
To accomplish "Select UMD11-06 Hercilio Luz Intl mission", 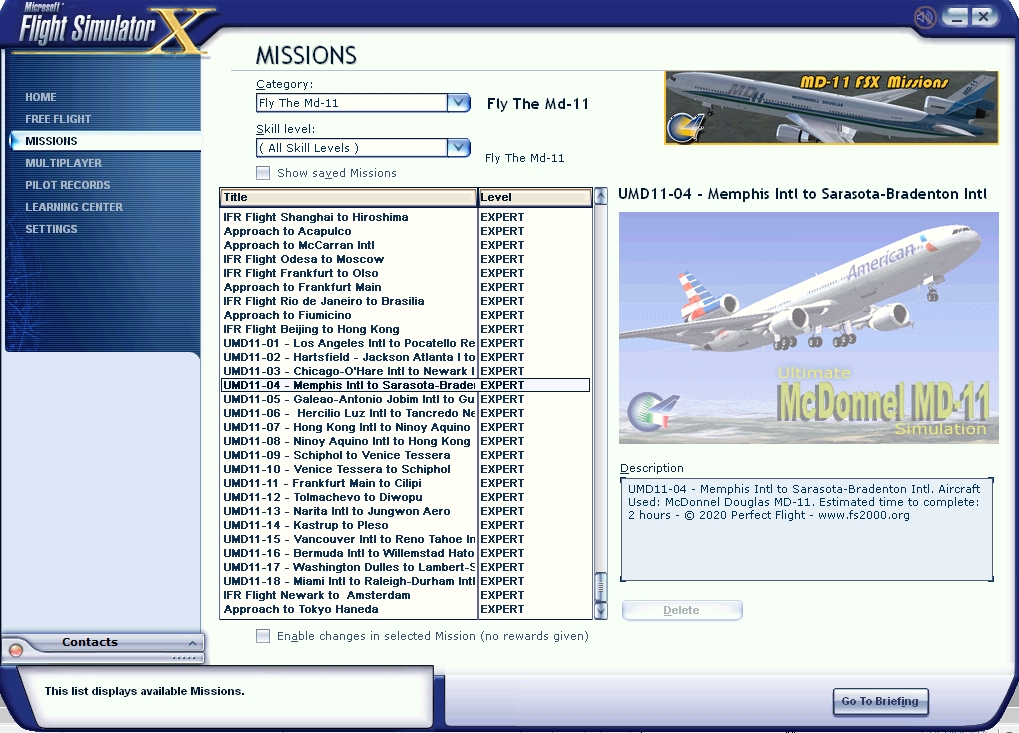I will [x=406, y=413].
